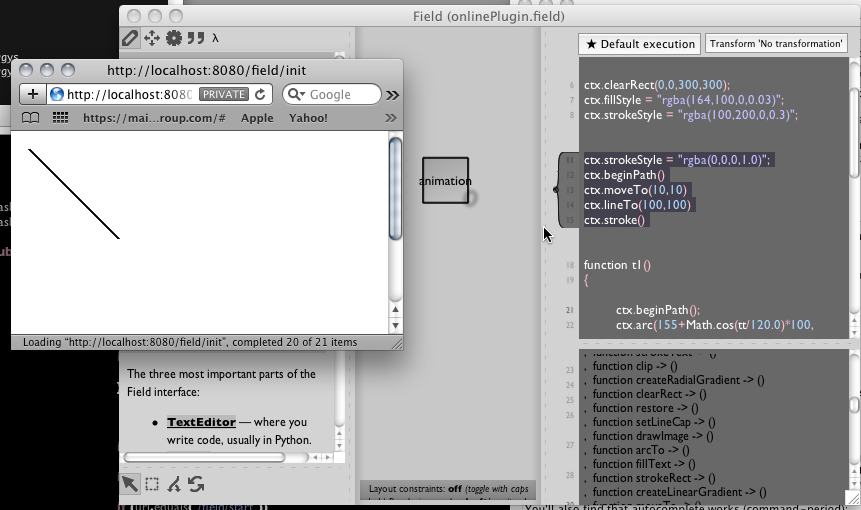This screenshot has height=510, width=861.
Task: Select the pencil edit tool icon
Action: pyautogui.click(x=130, y=38)
